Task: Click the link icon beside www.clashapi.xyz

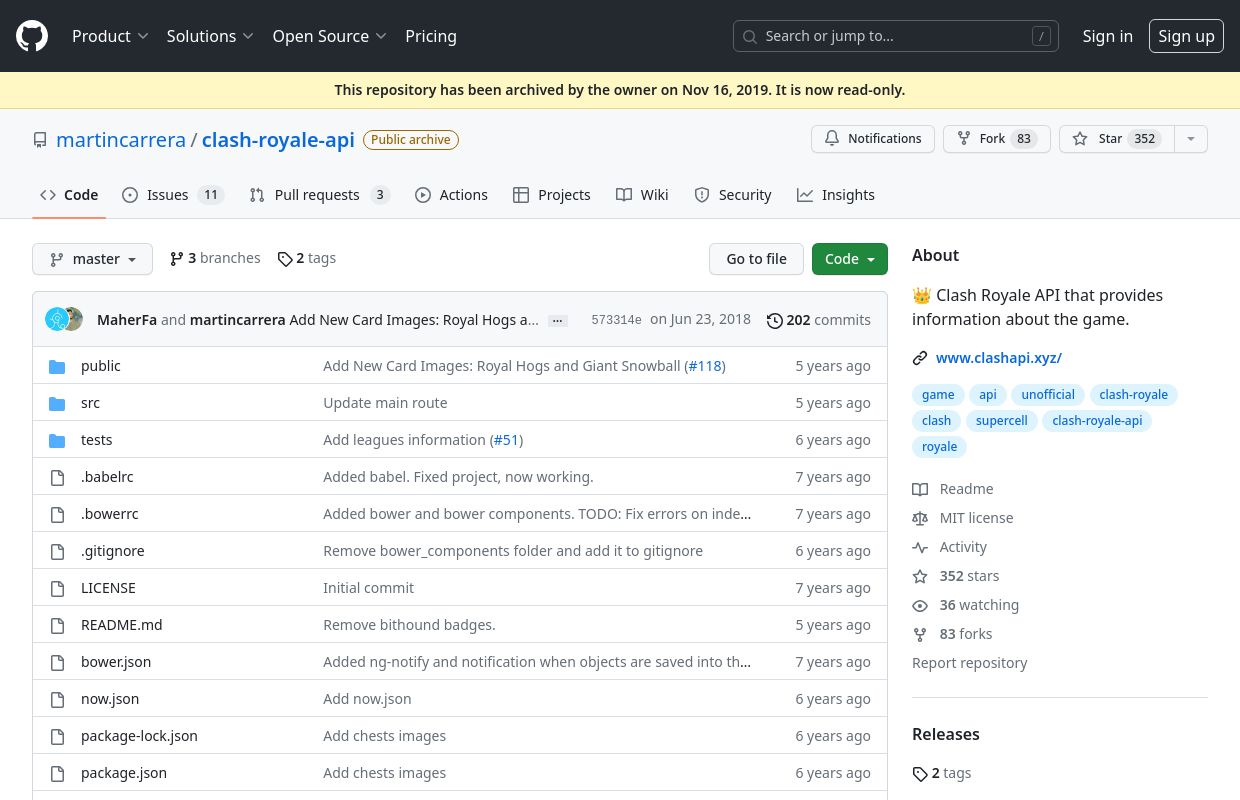Action: tap(920, 358)
